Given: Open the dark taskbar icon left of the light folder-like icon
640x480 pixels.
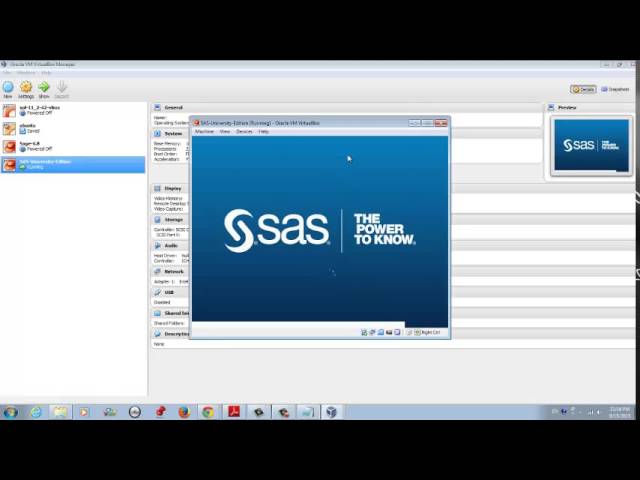Looking at the screenshot, I should click(x=283, y=412).
